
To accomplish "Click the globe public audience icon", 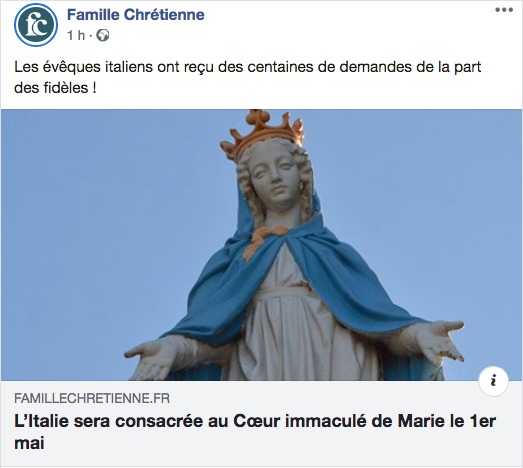I will pyautogui.click(x=103, y=35).
